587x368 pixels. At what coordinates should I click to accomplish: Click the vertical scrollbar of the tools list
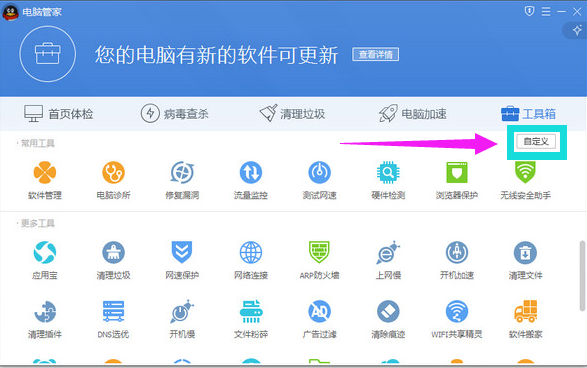(x=582, y=276)
